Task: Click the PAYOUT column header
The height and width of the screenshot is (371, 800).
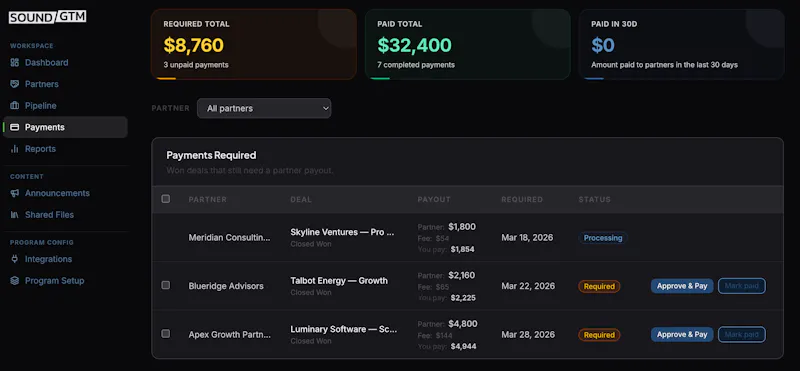Action: point(434,200)
